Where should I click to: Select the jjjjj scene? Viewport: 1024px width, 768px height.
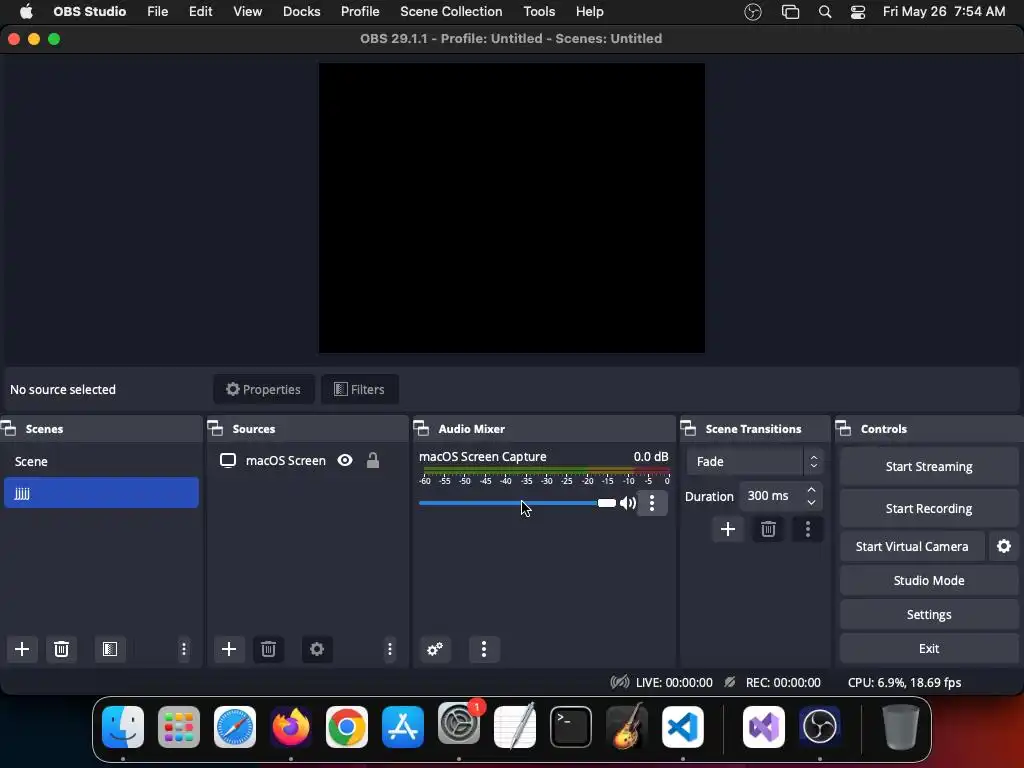(x=101, y=492)
